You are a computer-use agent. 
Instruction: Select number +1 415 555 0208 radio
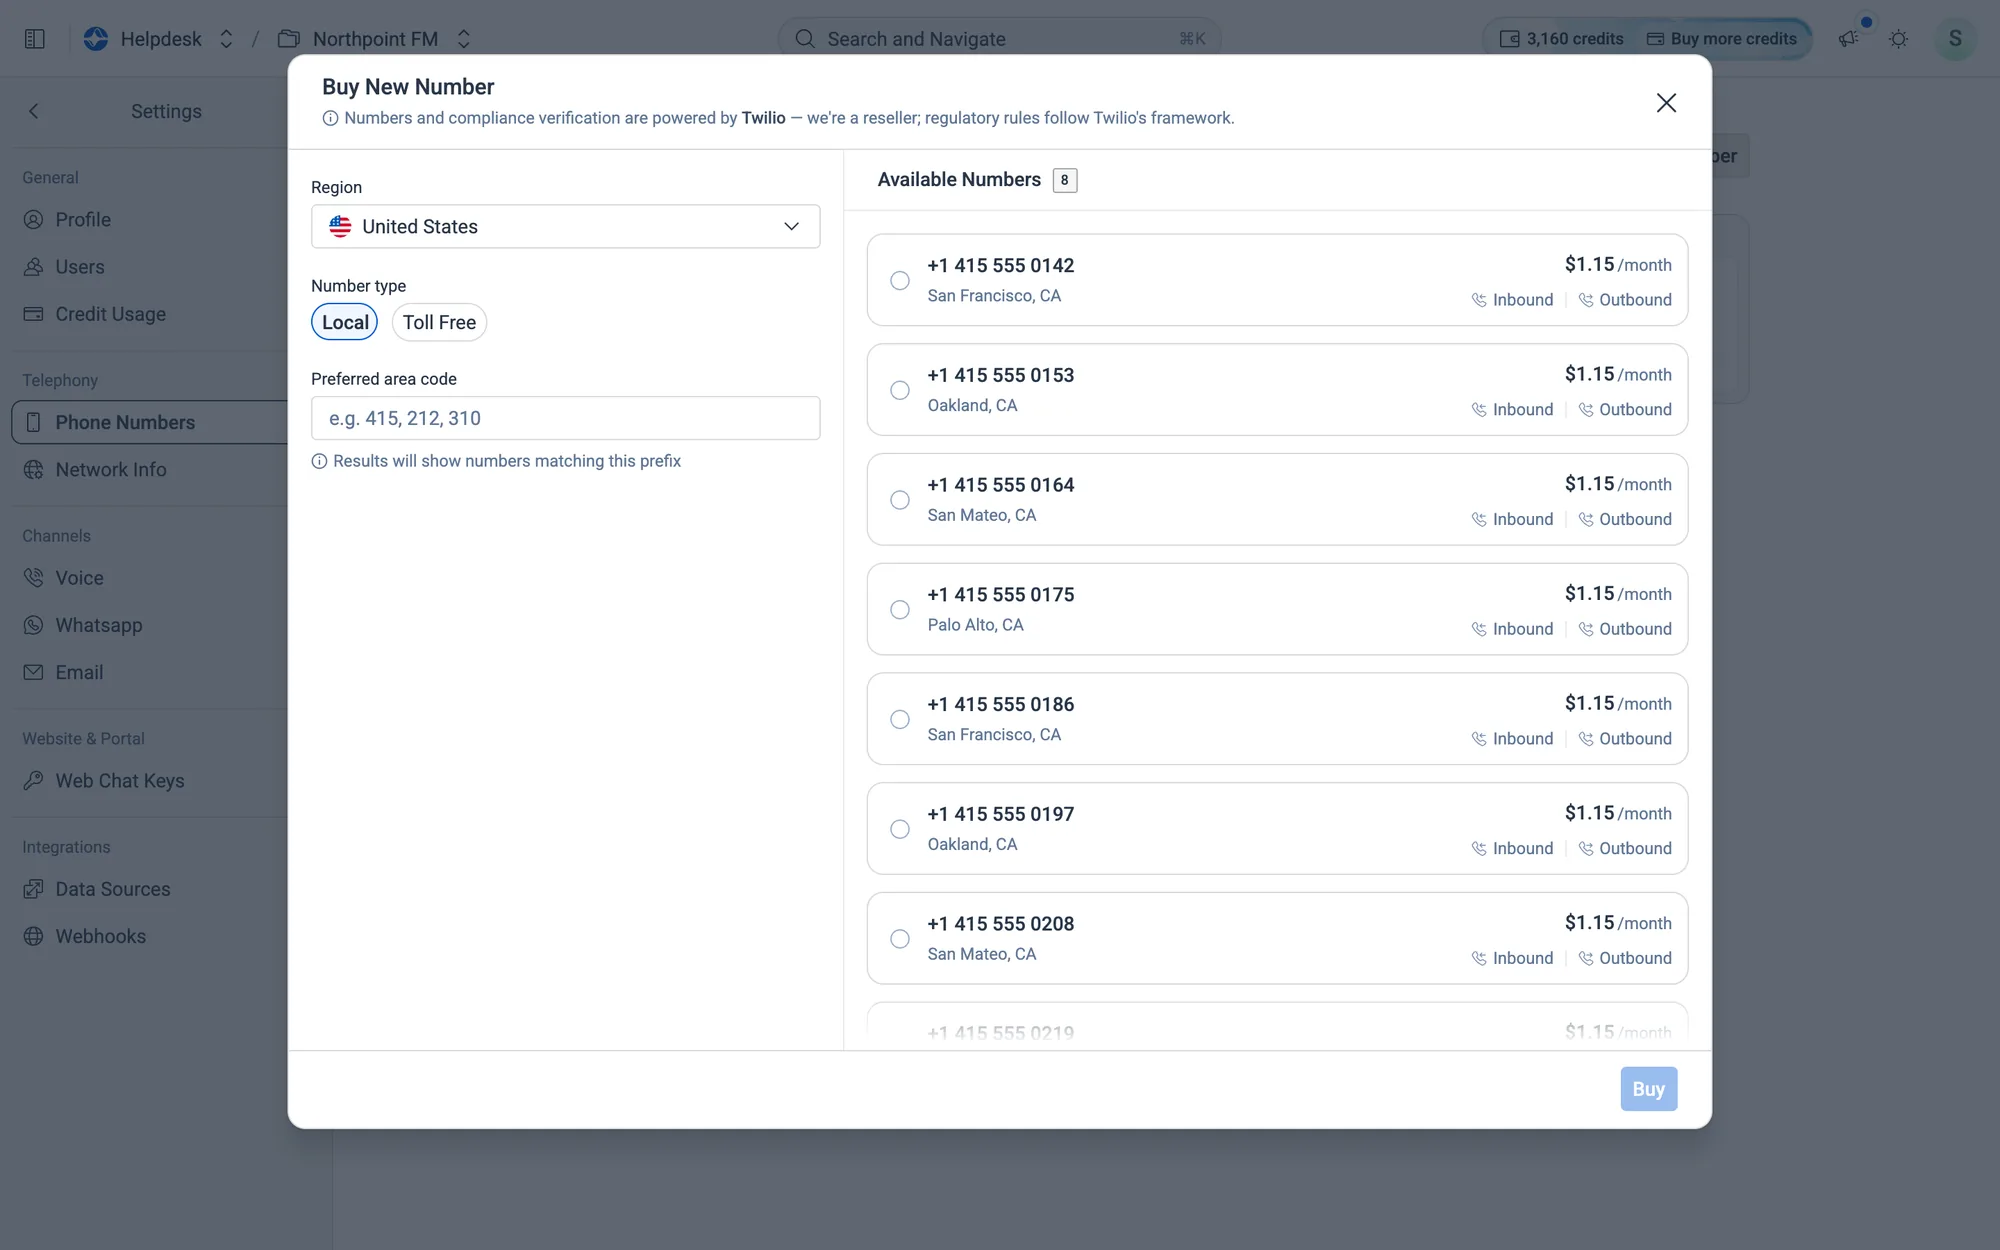900,939
